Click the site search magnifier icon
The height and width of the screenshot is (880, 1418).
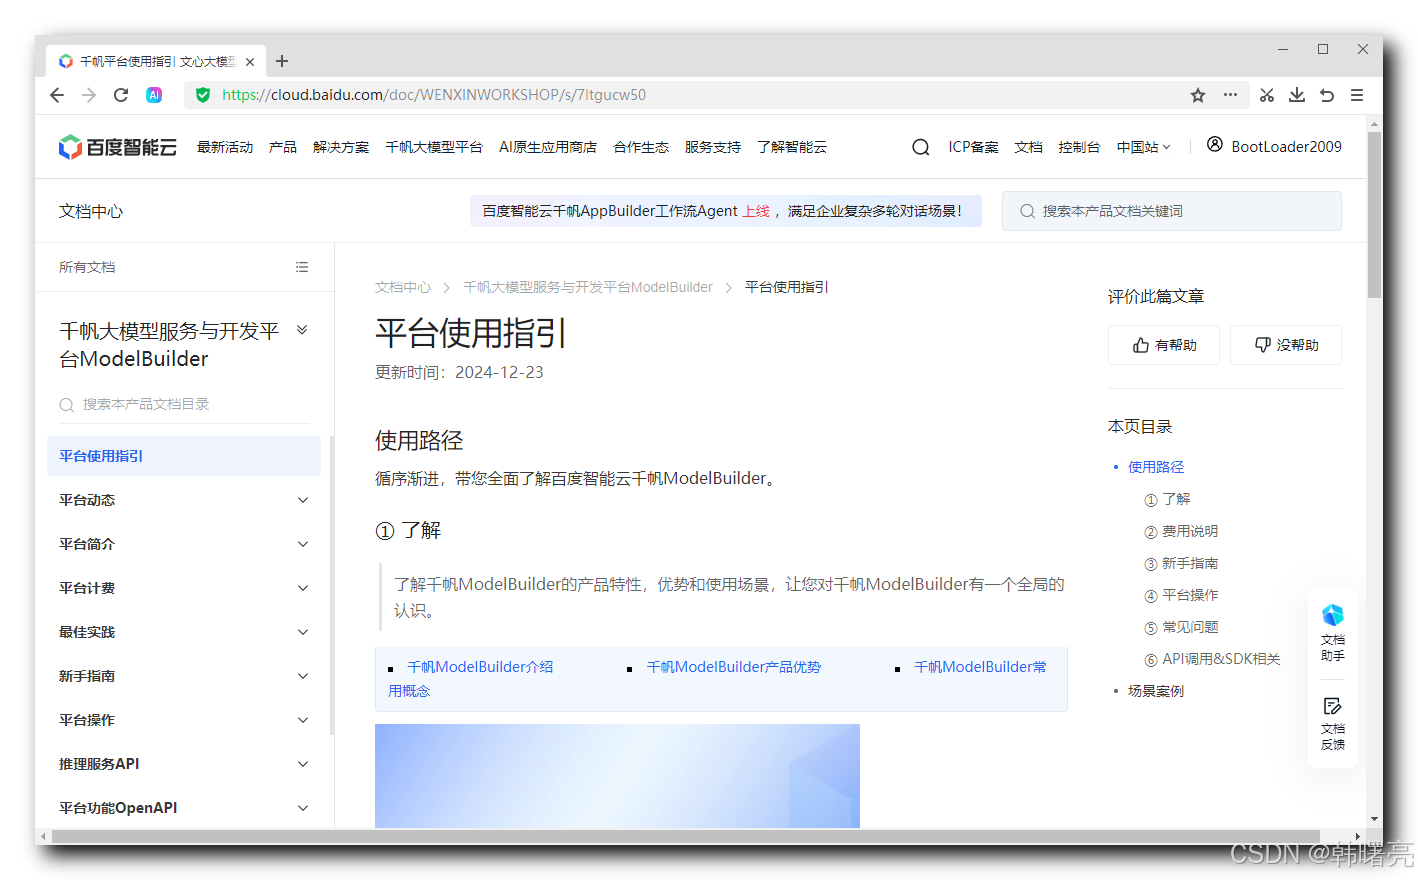[x=920, y=147]
